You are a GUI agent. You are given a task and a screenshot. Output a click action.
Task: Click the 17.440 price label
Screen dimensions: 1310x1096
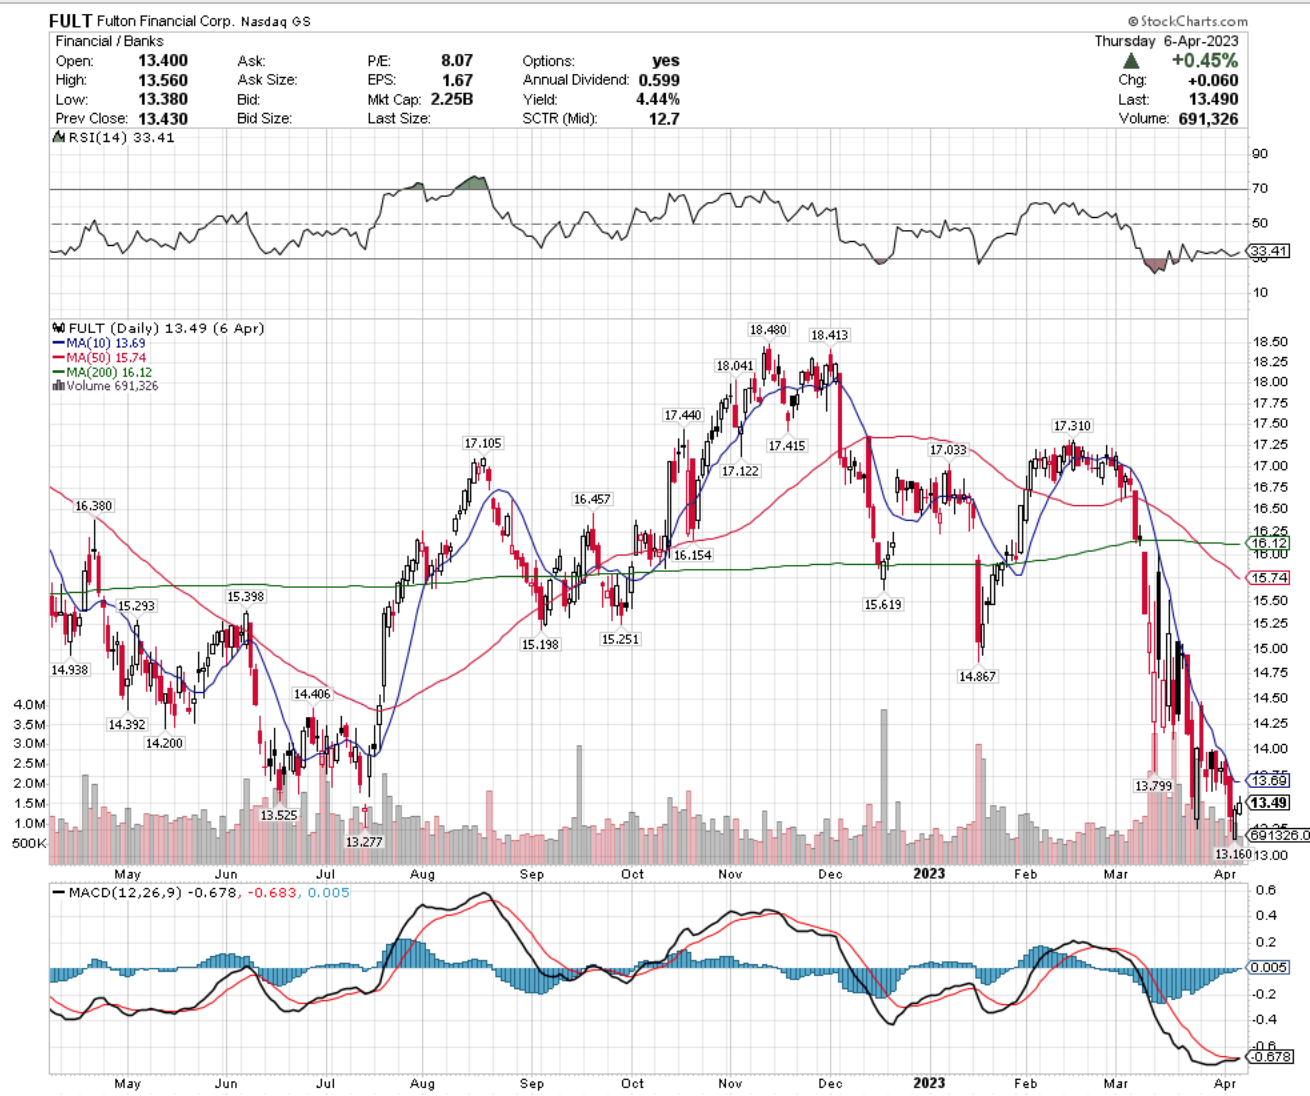683,415
